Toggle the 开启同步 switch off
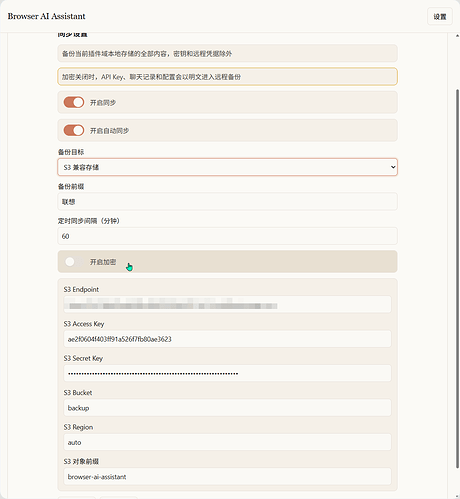460x499 pixels. click(x=74, y=102)
